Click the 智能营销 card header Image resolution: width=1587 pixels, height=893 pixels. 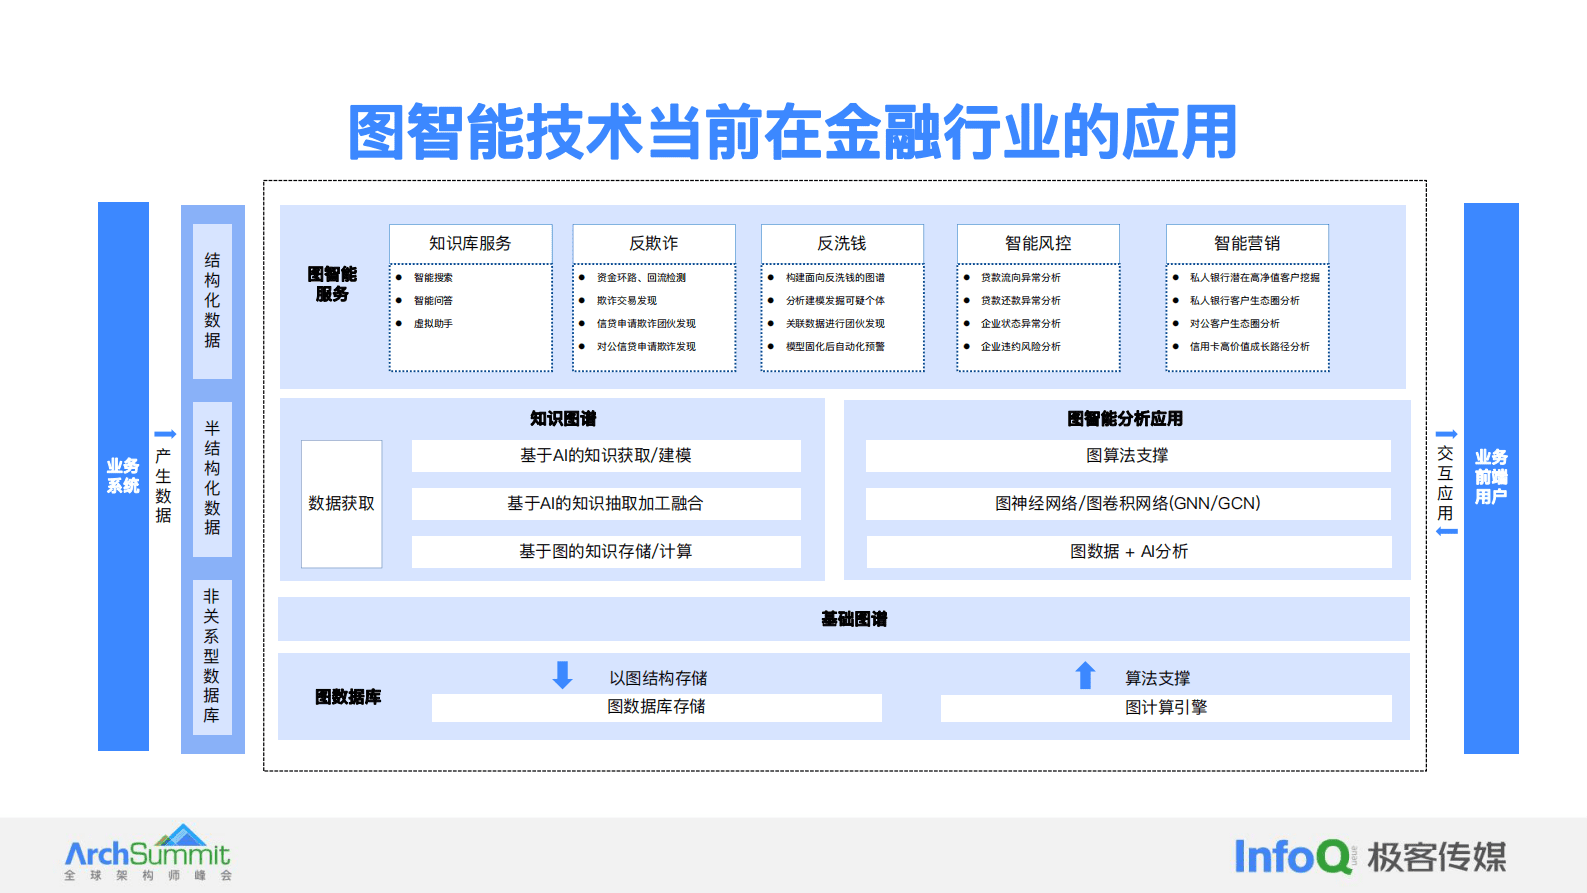[x=1247, y=244]
